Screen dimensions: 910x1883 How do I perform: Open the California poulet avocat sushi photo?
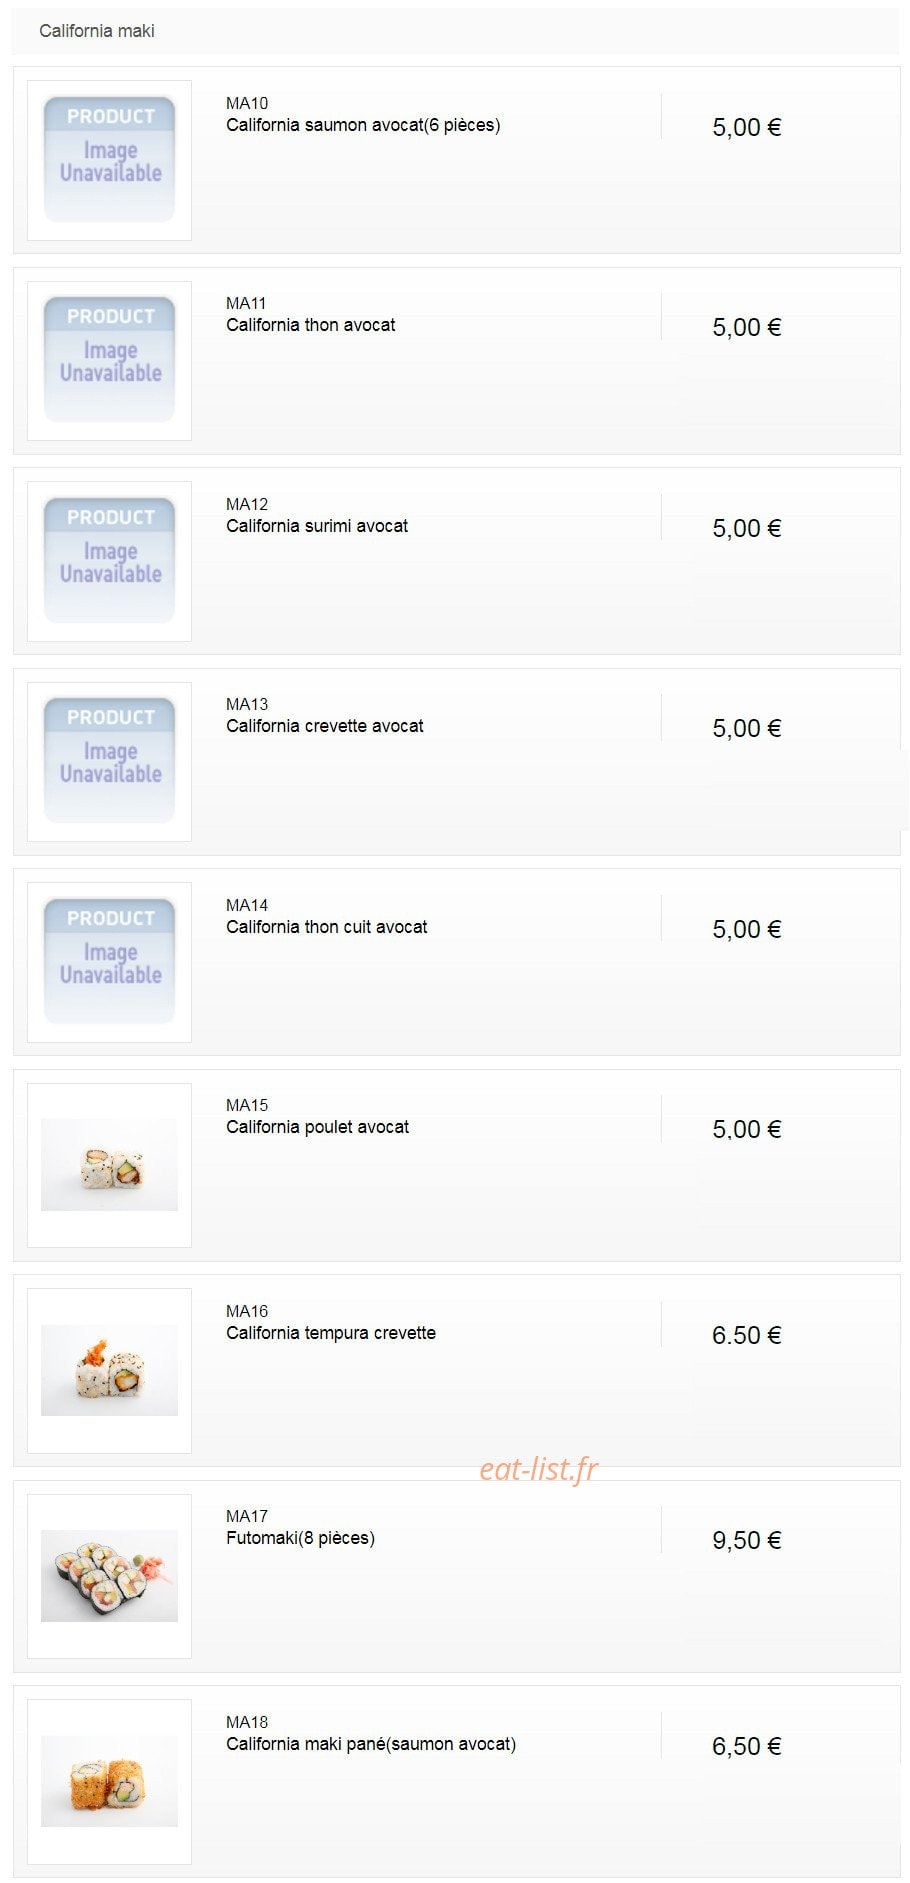[109, 1165]
